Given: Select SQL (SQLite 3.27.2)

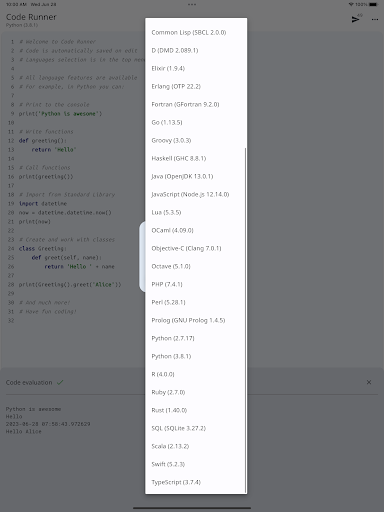Looking at the screenshot, I should tap(196, 428).
